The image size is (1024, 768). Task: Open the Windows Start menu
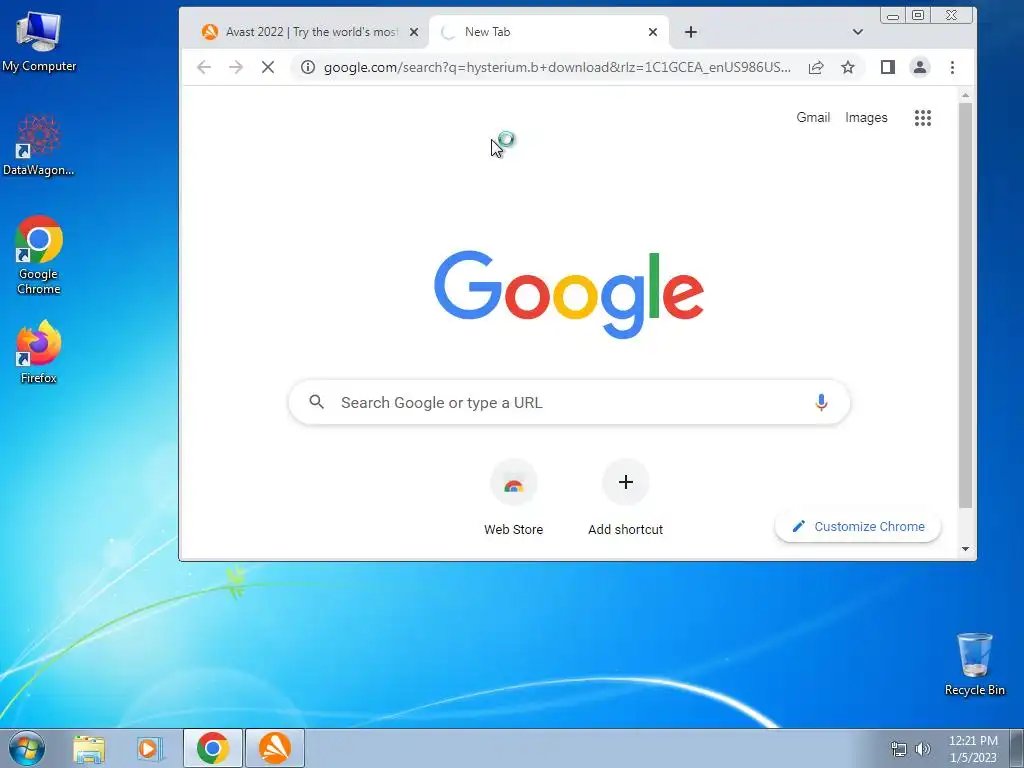pyautogui.click(x=27, y=748)
